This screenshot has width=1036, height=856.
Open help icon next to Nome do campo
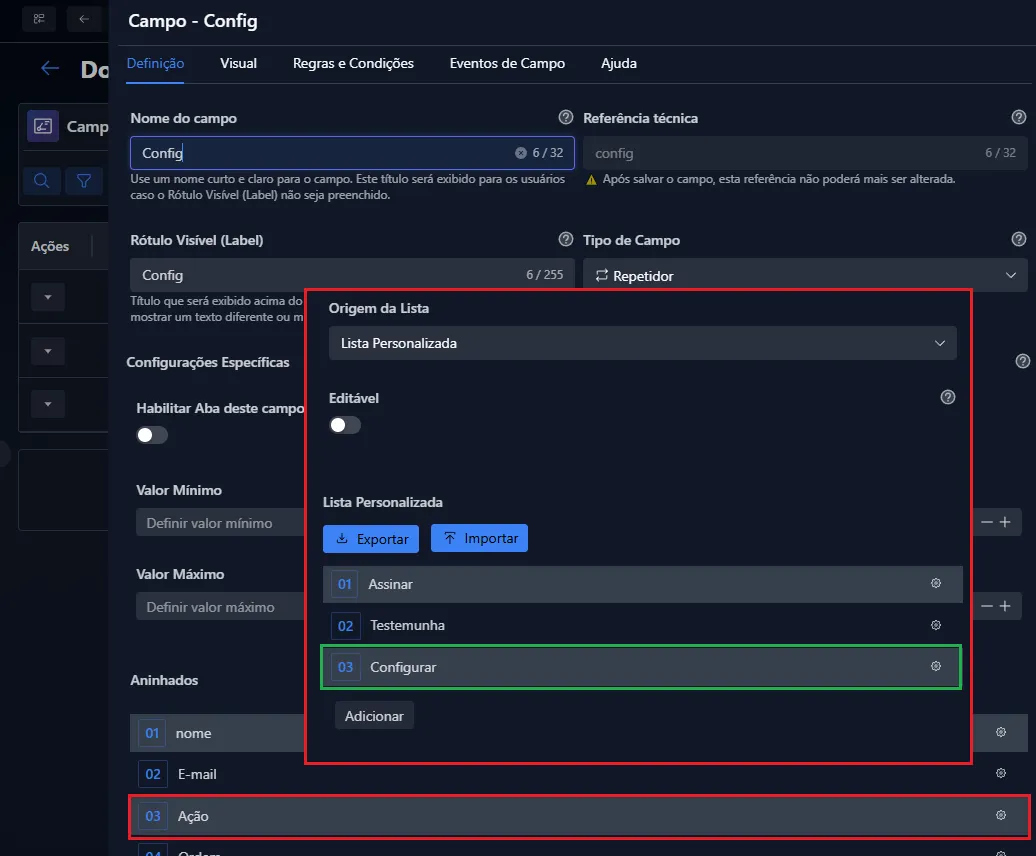(x=566, y=117)
